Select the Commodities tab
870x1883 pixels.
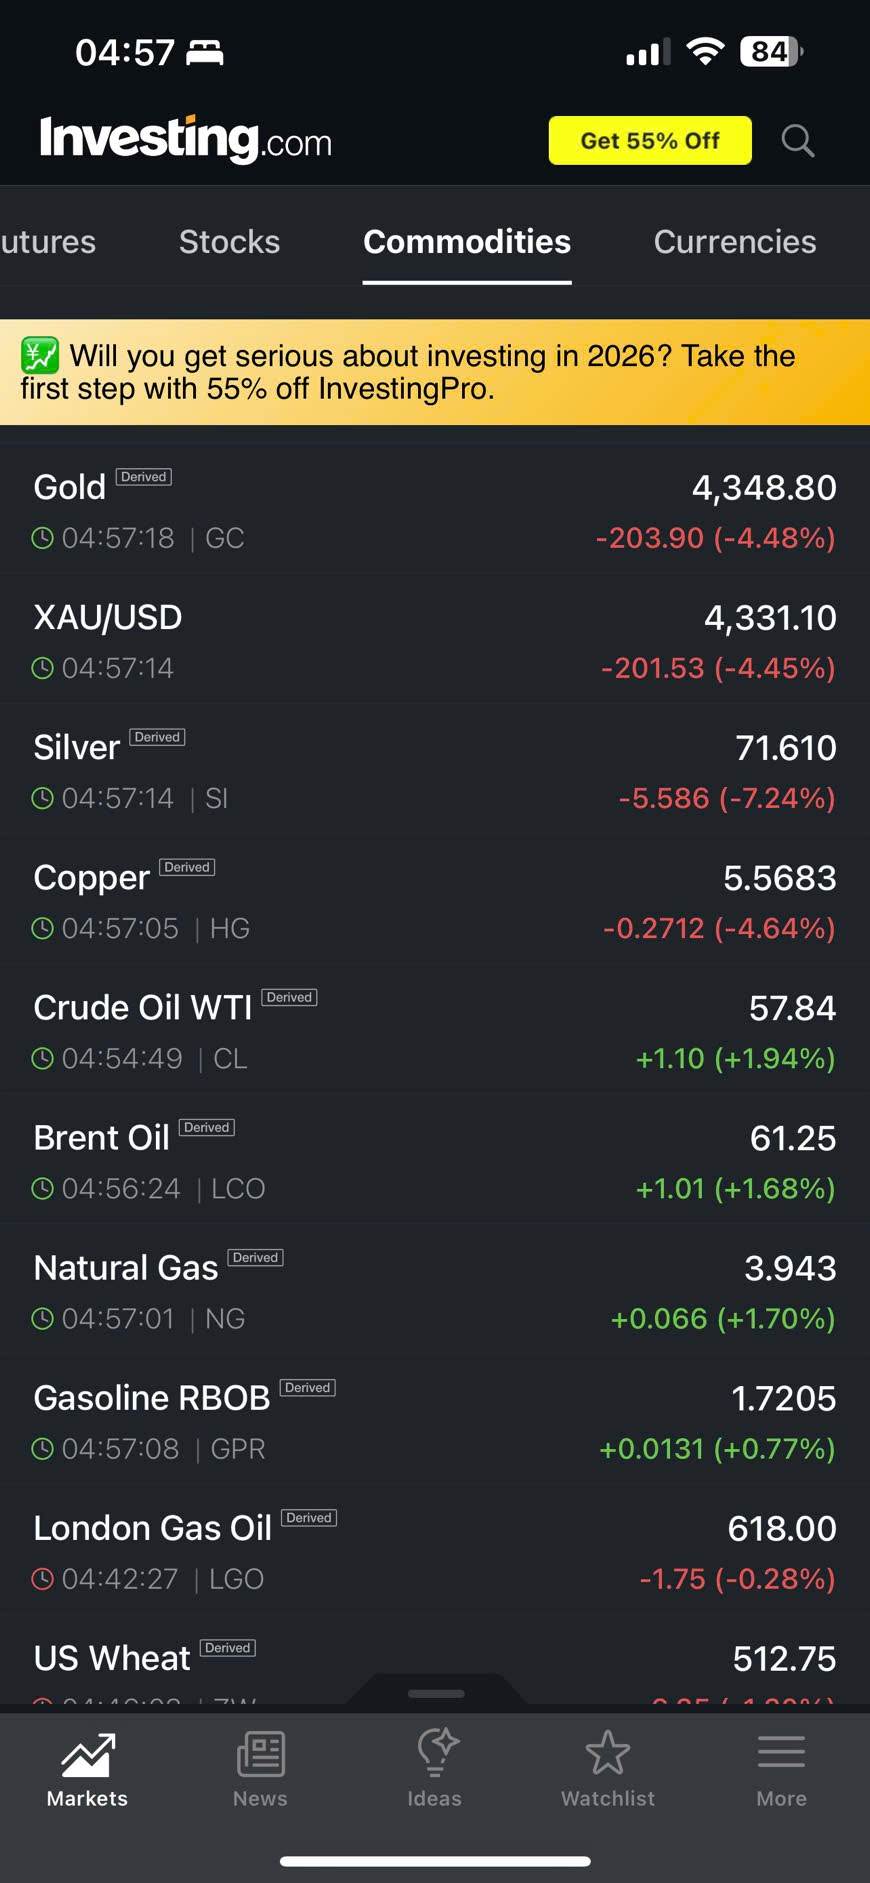click(x=467, y=242)
